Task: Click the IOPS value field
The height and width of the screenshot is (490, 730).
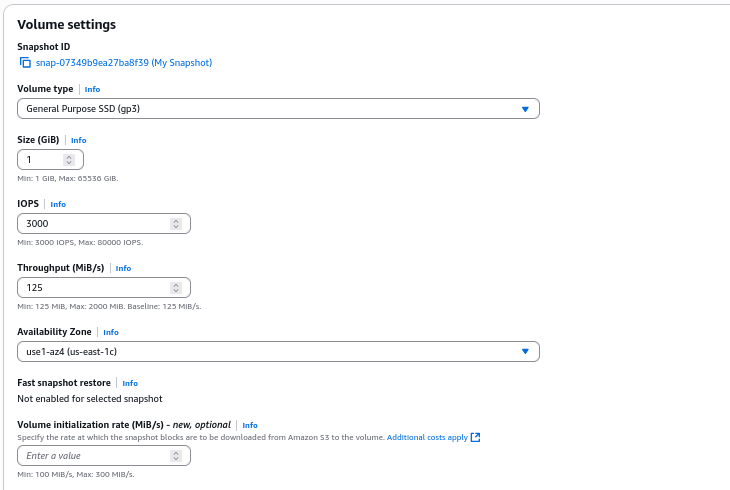Action: point(95,224)
